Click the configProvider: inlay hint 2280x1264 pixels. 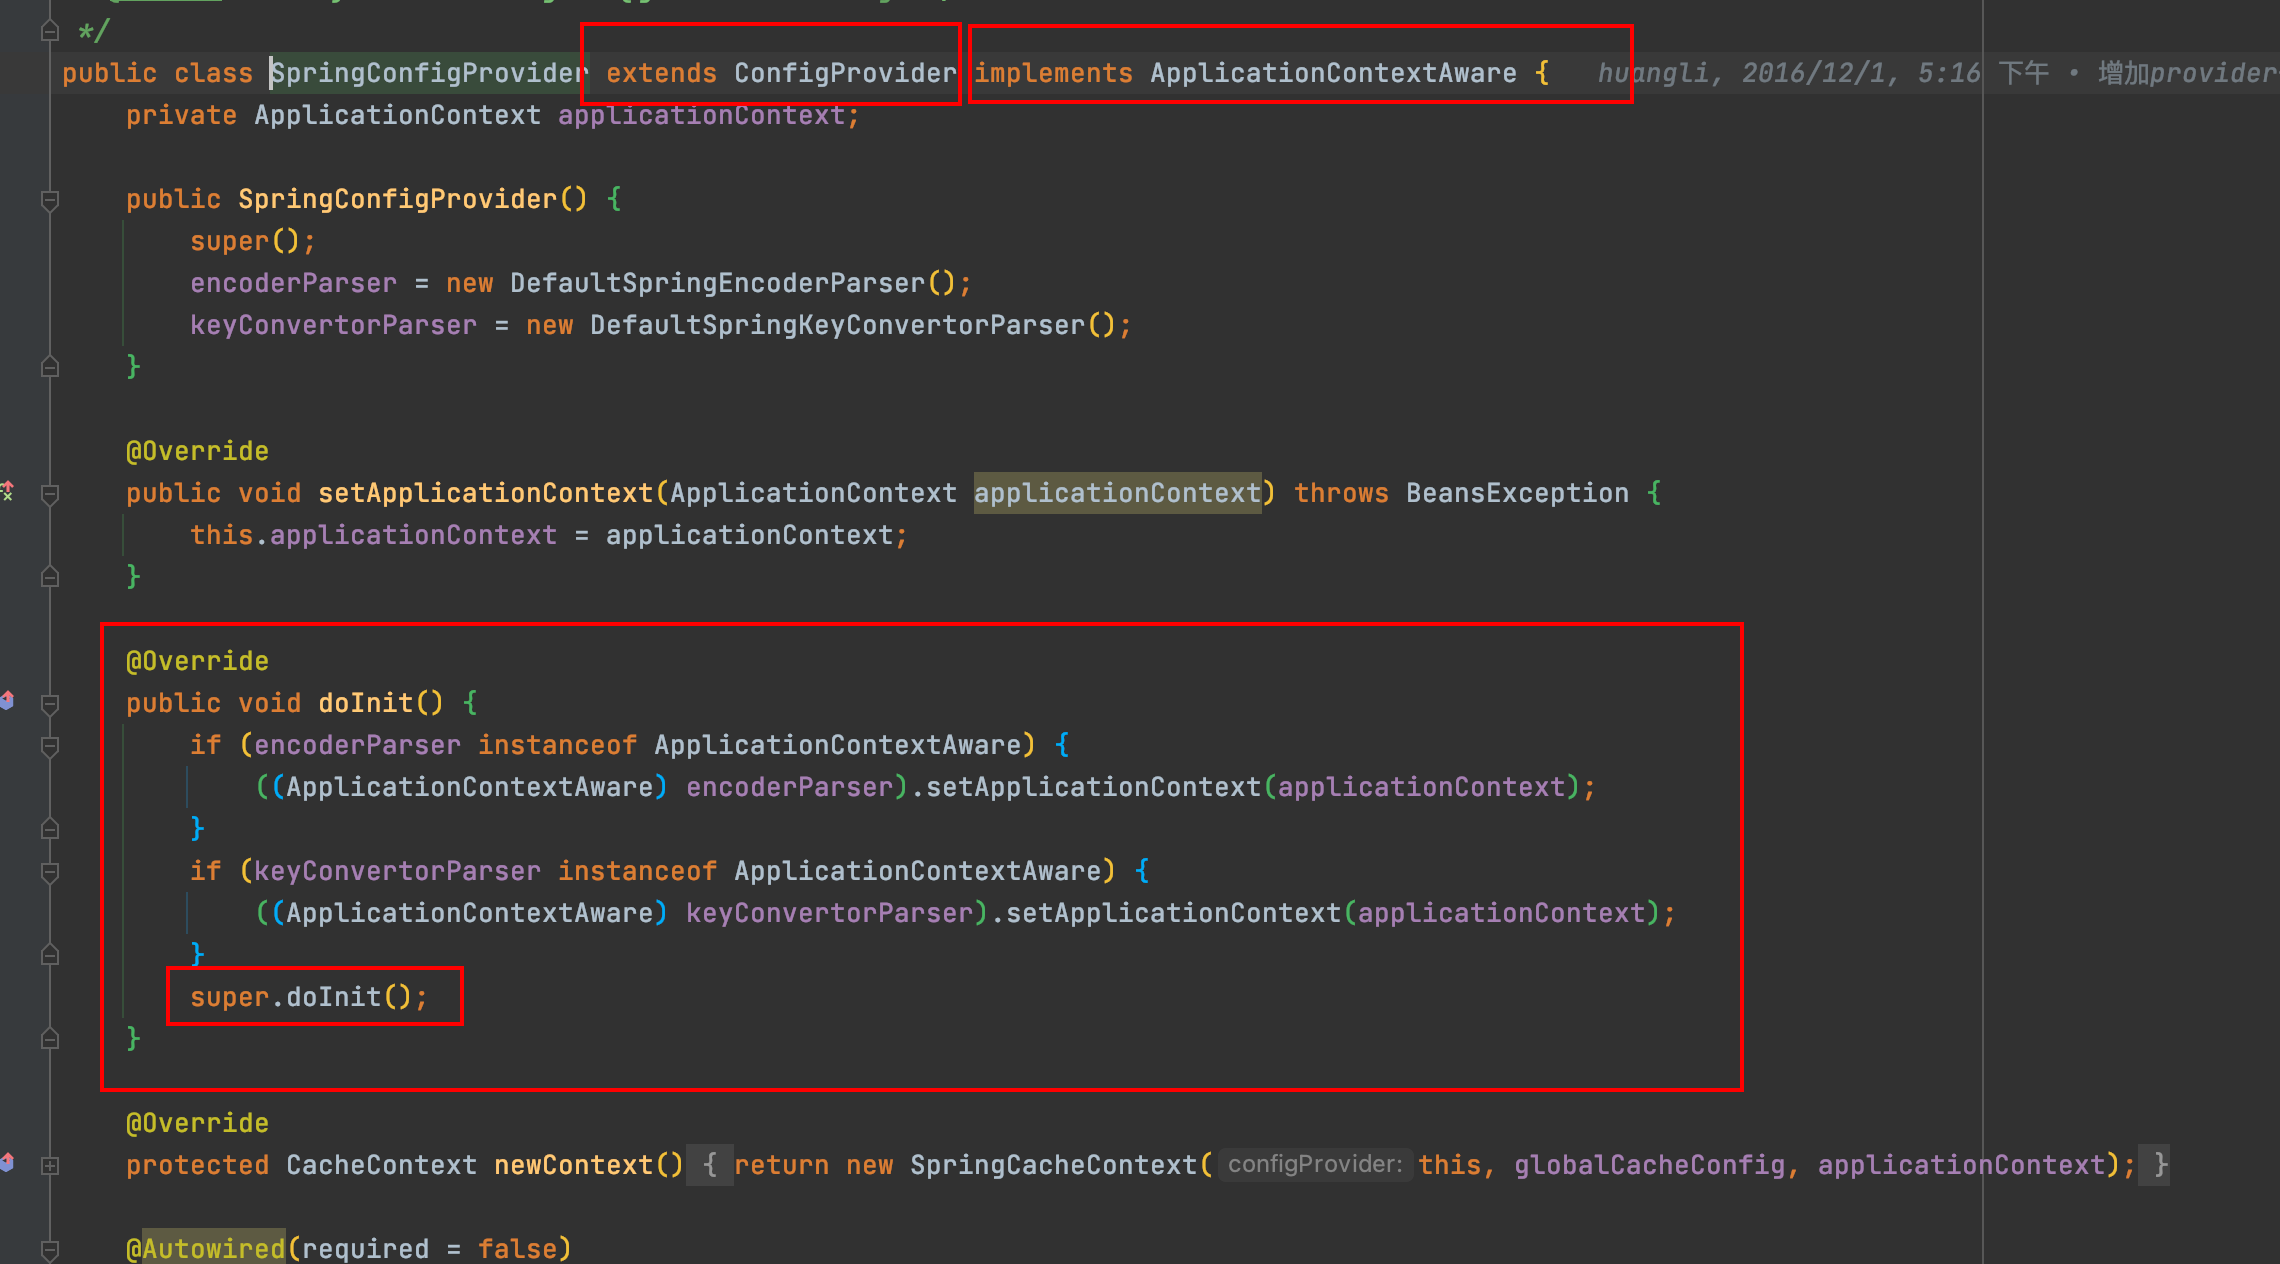coord(1314,1165)
